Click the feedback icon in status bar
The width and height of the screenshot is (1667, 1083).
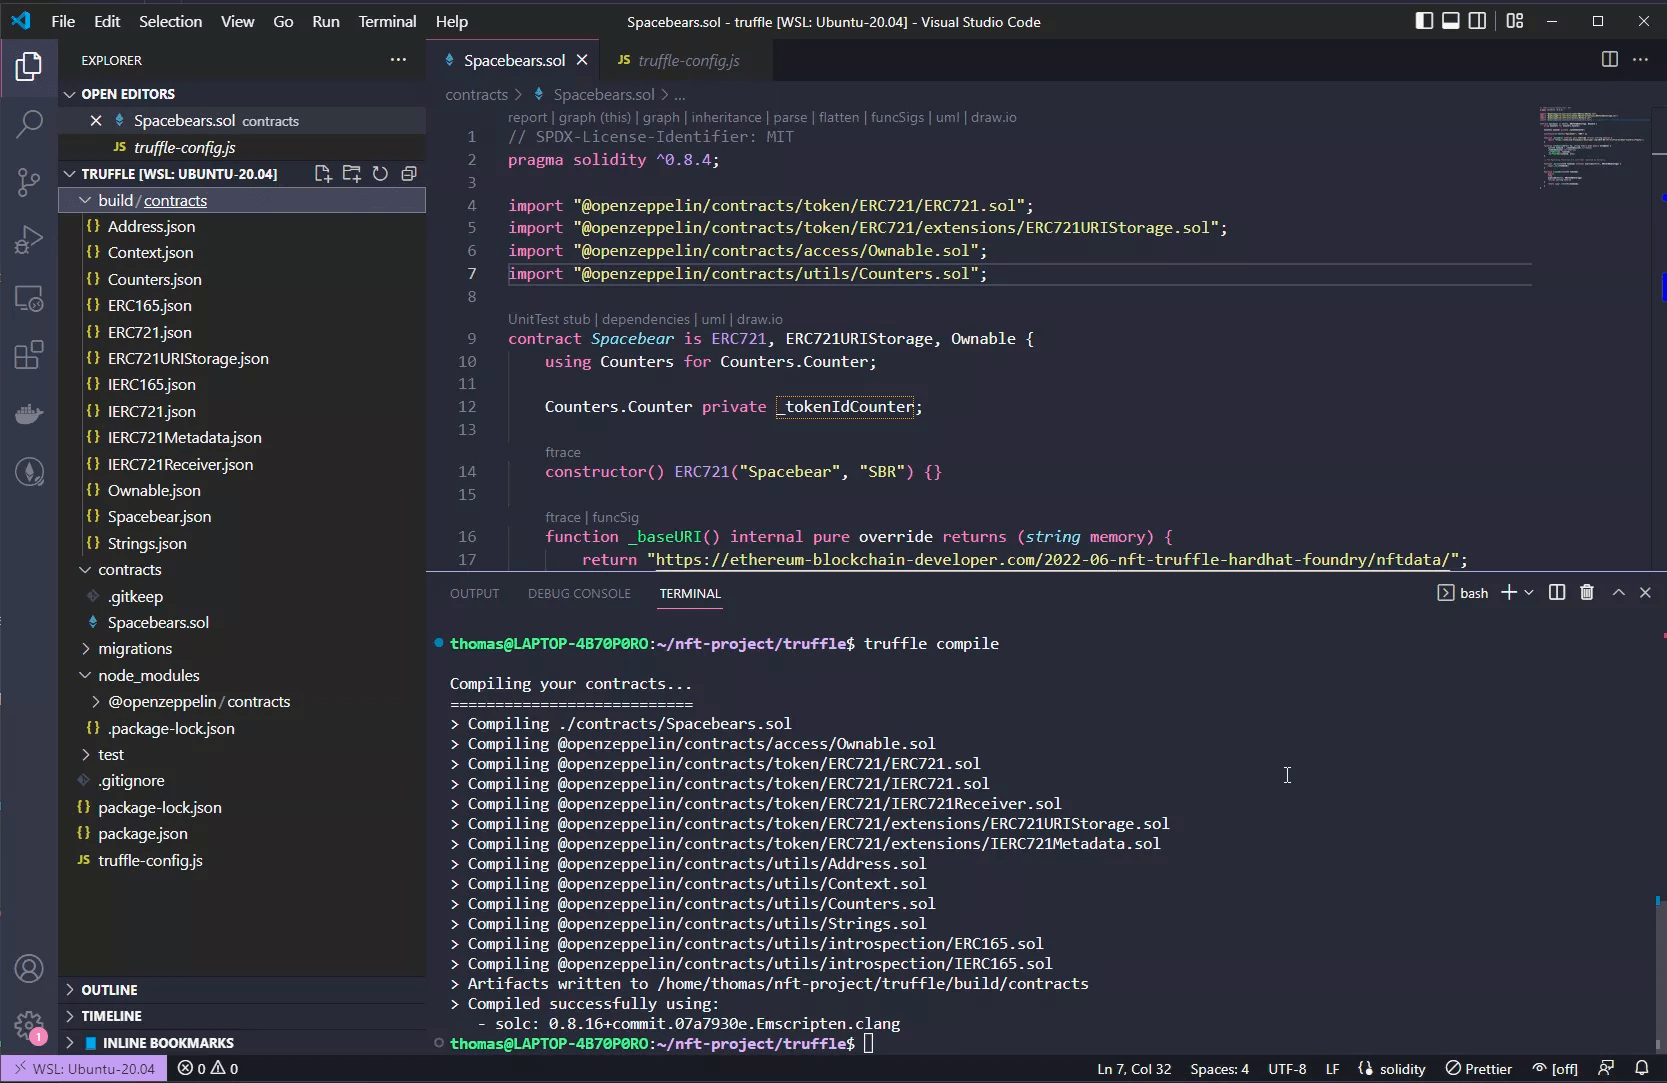(x=1606, y=1068)
